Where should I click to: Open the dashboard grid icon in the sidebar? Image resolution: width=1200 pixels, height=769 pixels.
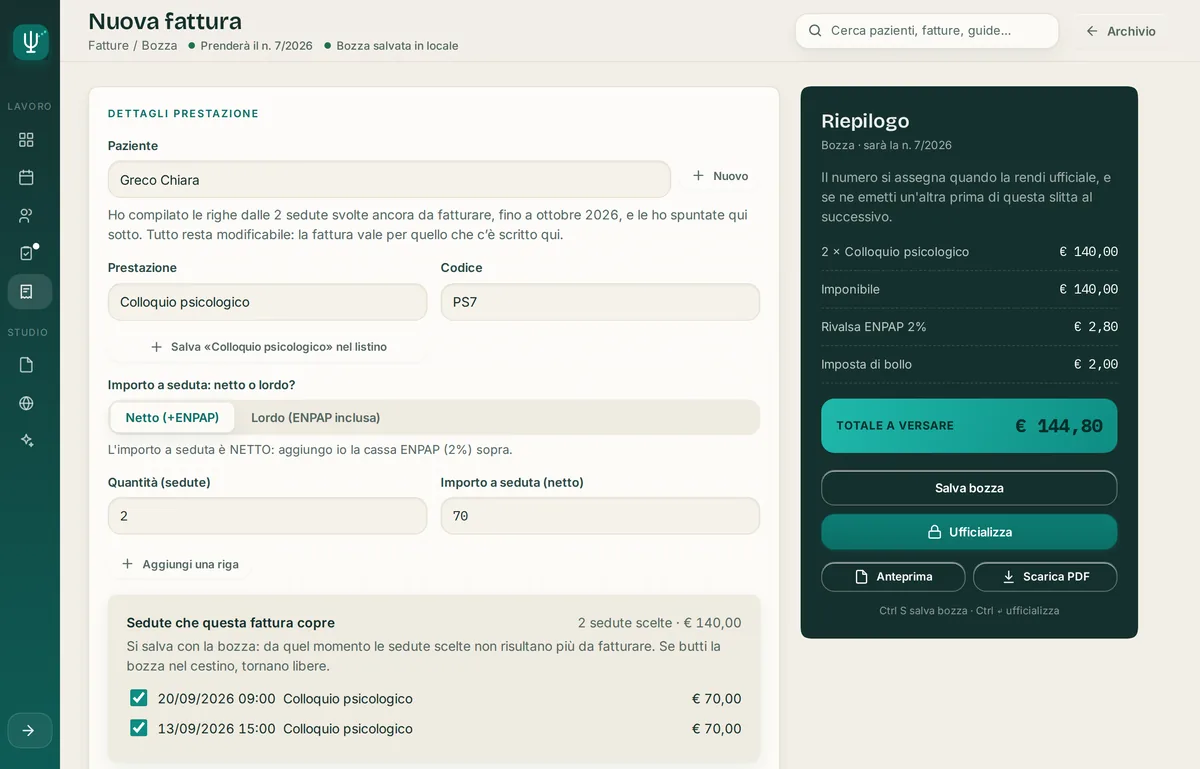pos(26,140)
